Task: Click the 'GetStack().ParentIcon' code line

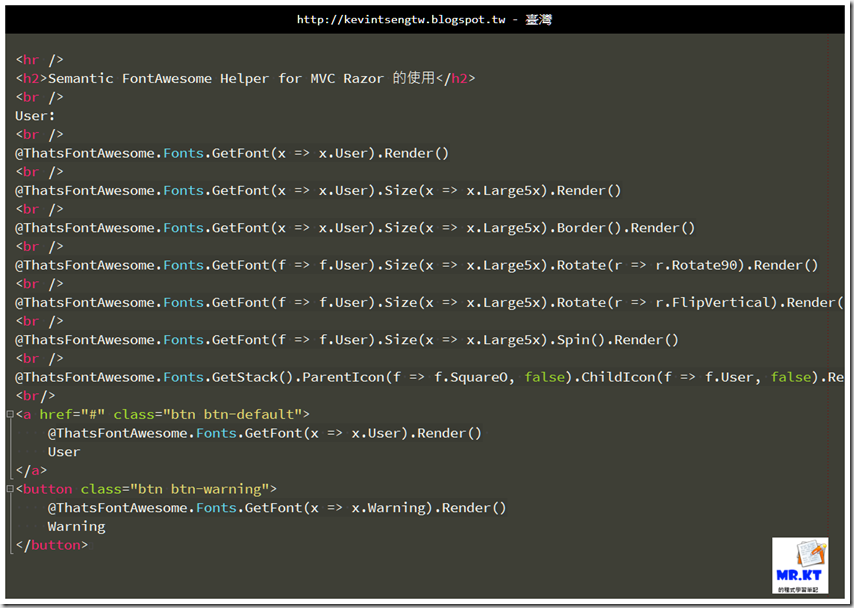Action: tap(429, 377)
